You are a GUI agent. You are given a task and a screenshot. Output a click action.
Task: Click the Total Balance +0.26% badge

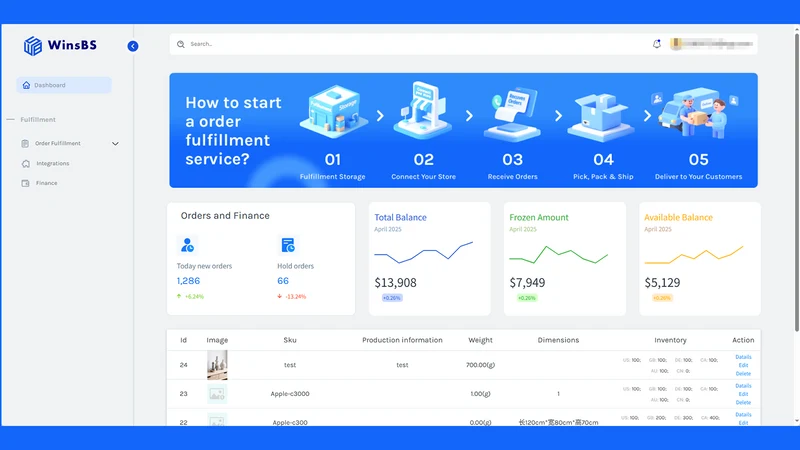pyautogui.click(x=392, y=298)
